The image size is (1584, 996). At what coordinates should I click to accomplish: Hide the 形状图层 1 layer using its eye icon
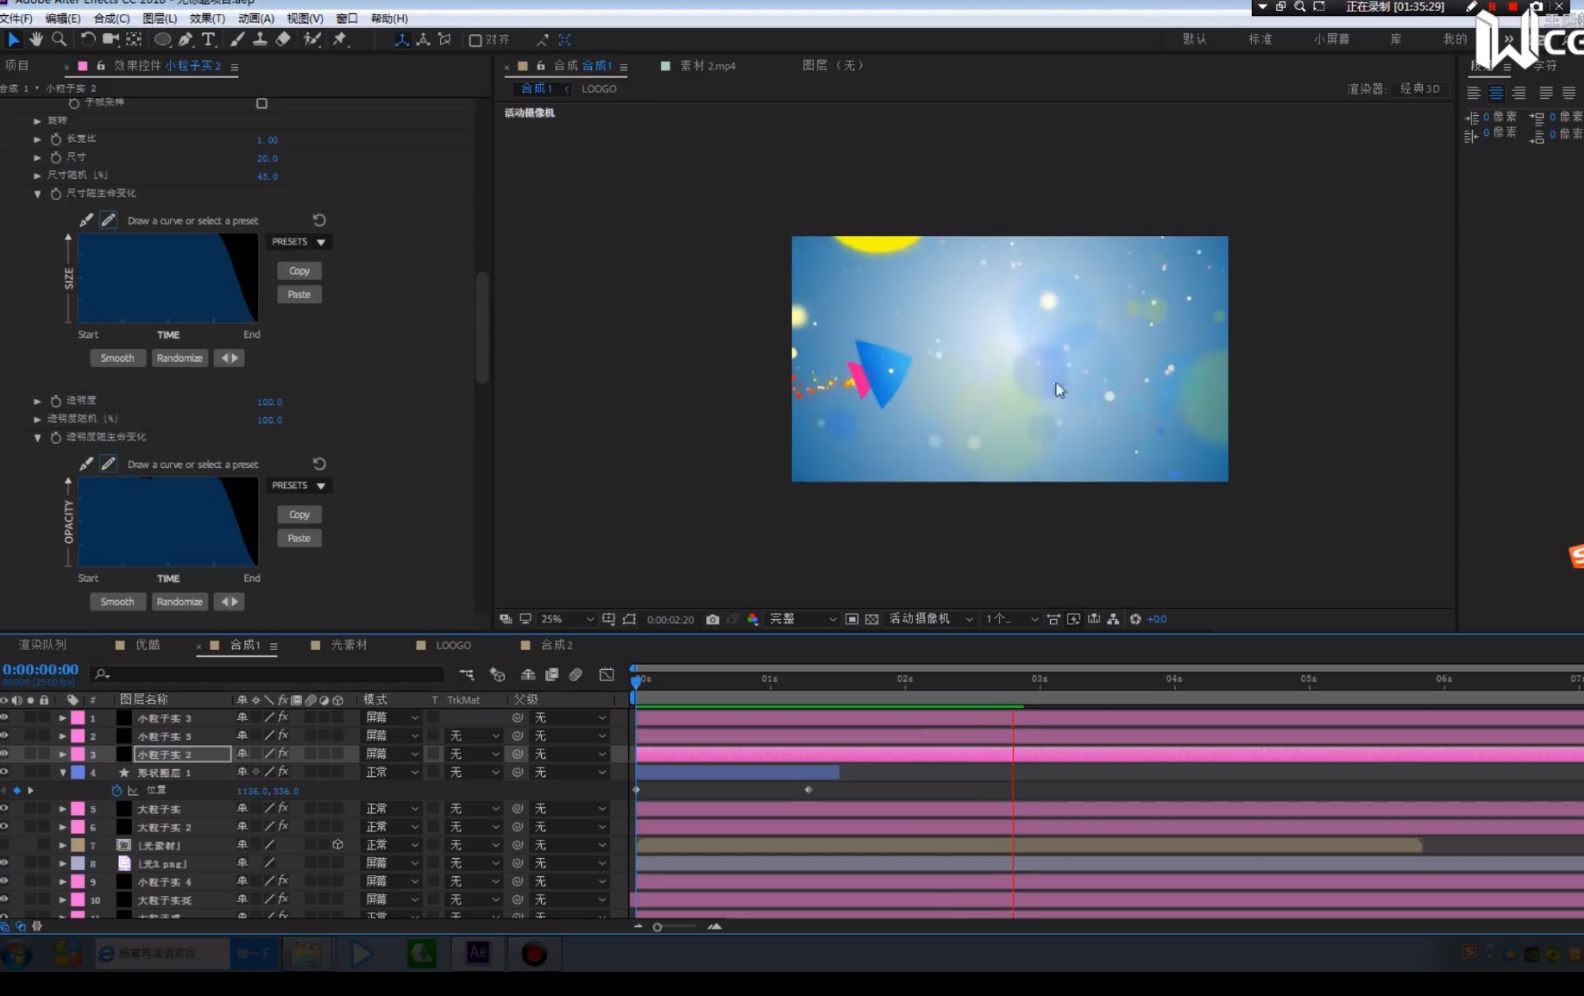point(5,772)
